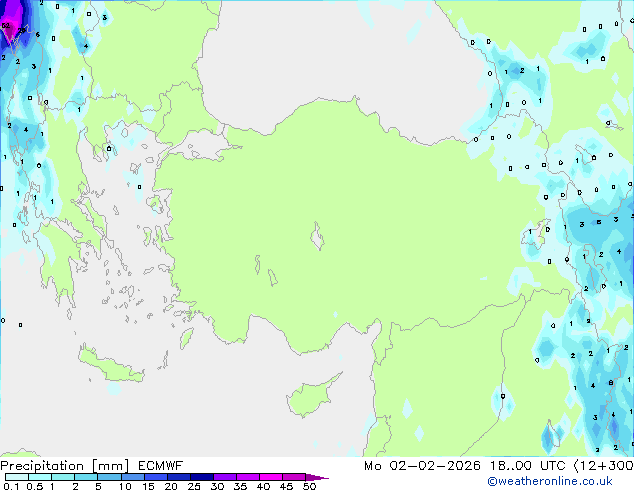The height and width of the screenshot is (490, 634).
Task: Select the 0.5–1 mm legend color swatch
Action: pyautogui.click(x=40, y=477)
